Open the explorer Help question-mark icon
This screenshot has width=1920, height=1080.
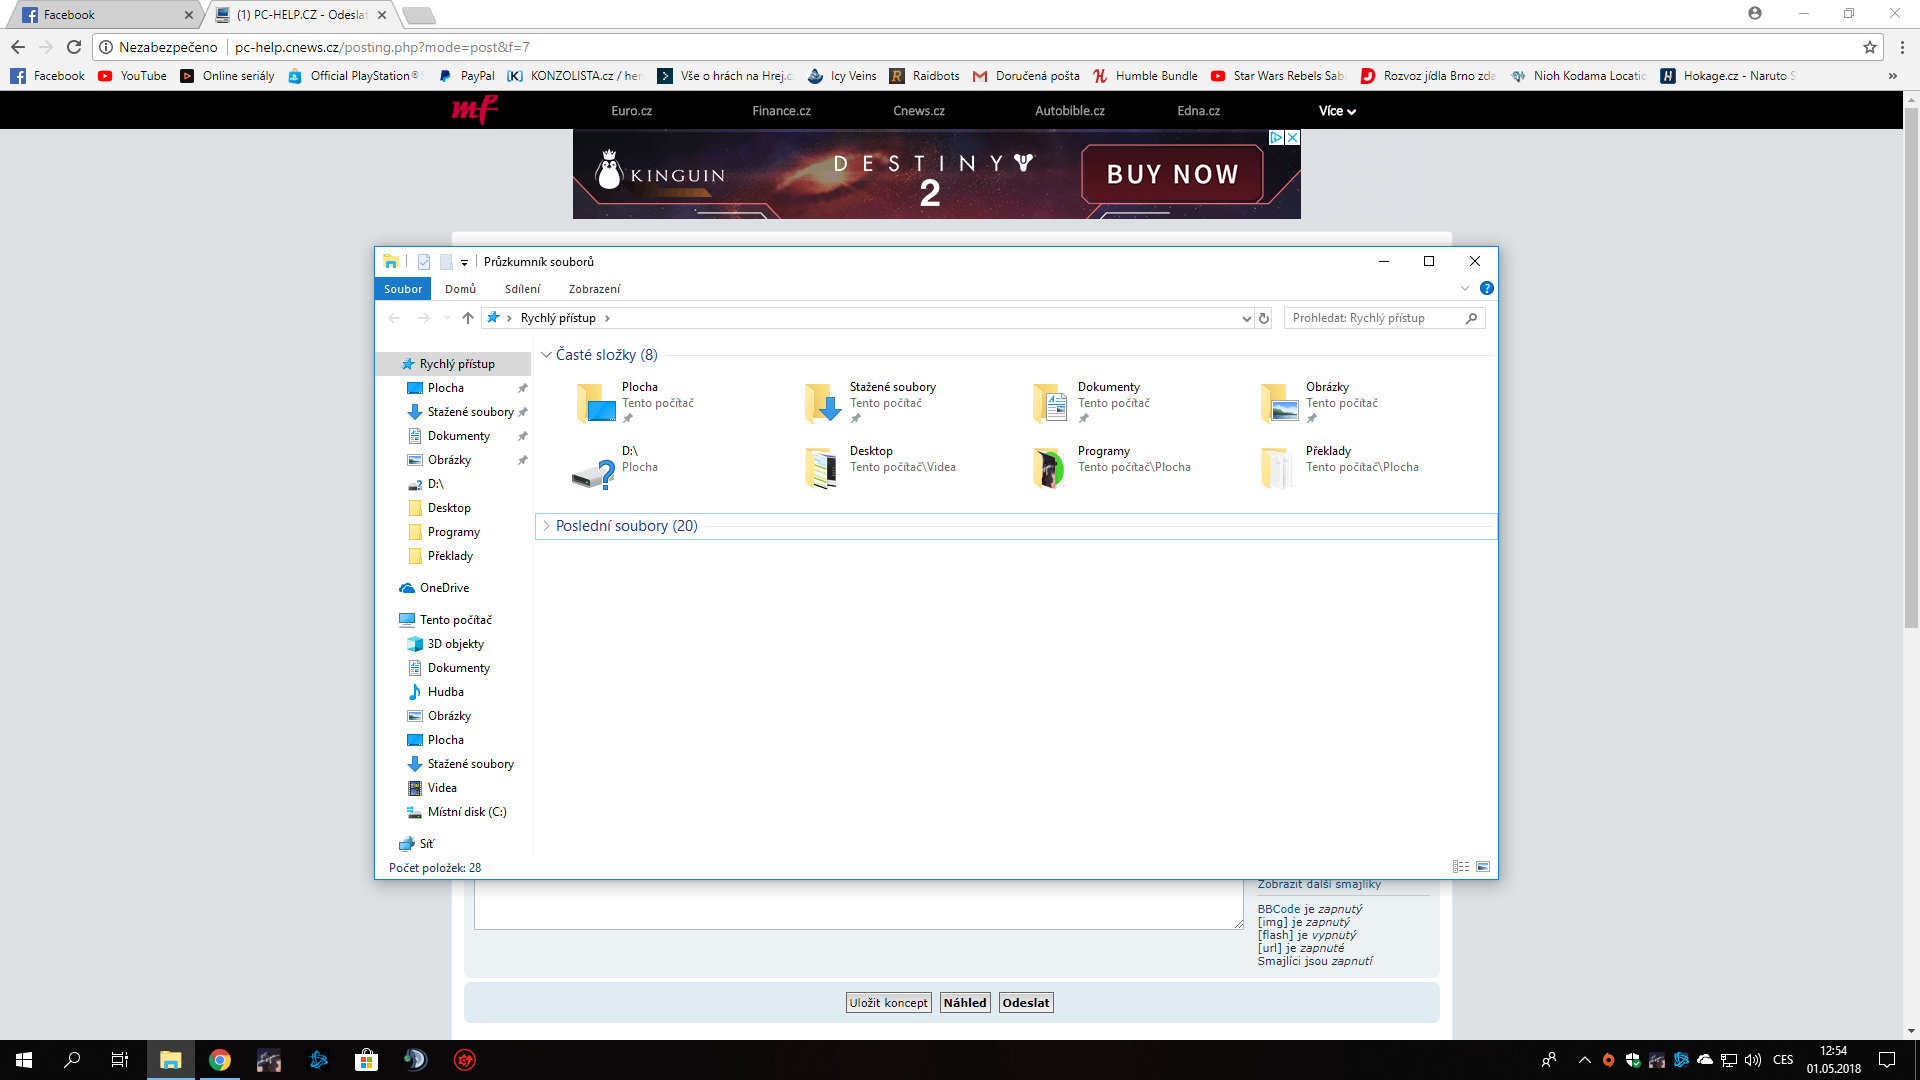point(1486,288)
